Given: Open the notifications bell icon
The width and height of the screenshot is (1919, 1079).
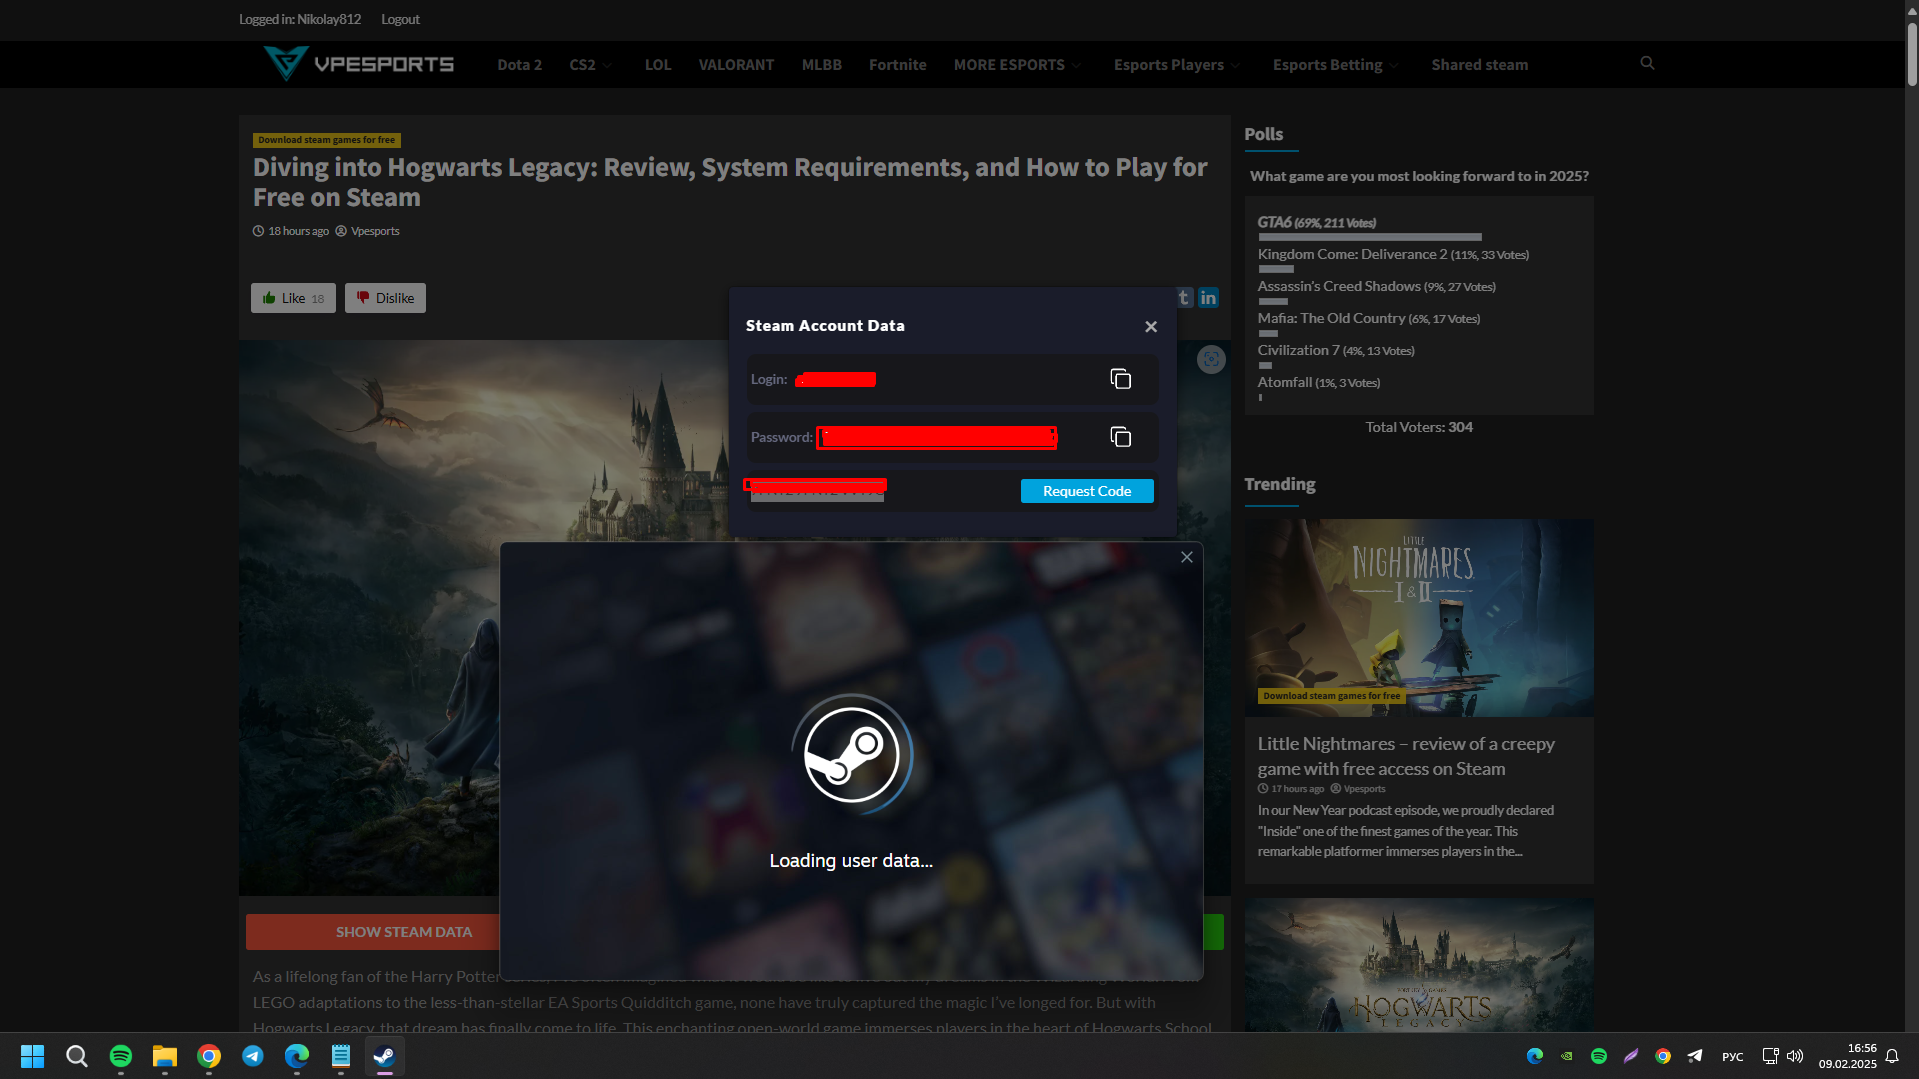Looking at the screenshot, I should pyautogui.click(x=1892, y=1056).
